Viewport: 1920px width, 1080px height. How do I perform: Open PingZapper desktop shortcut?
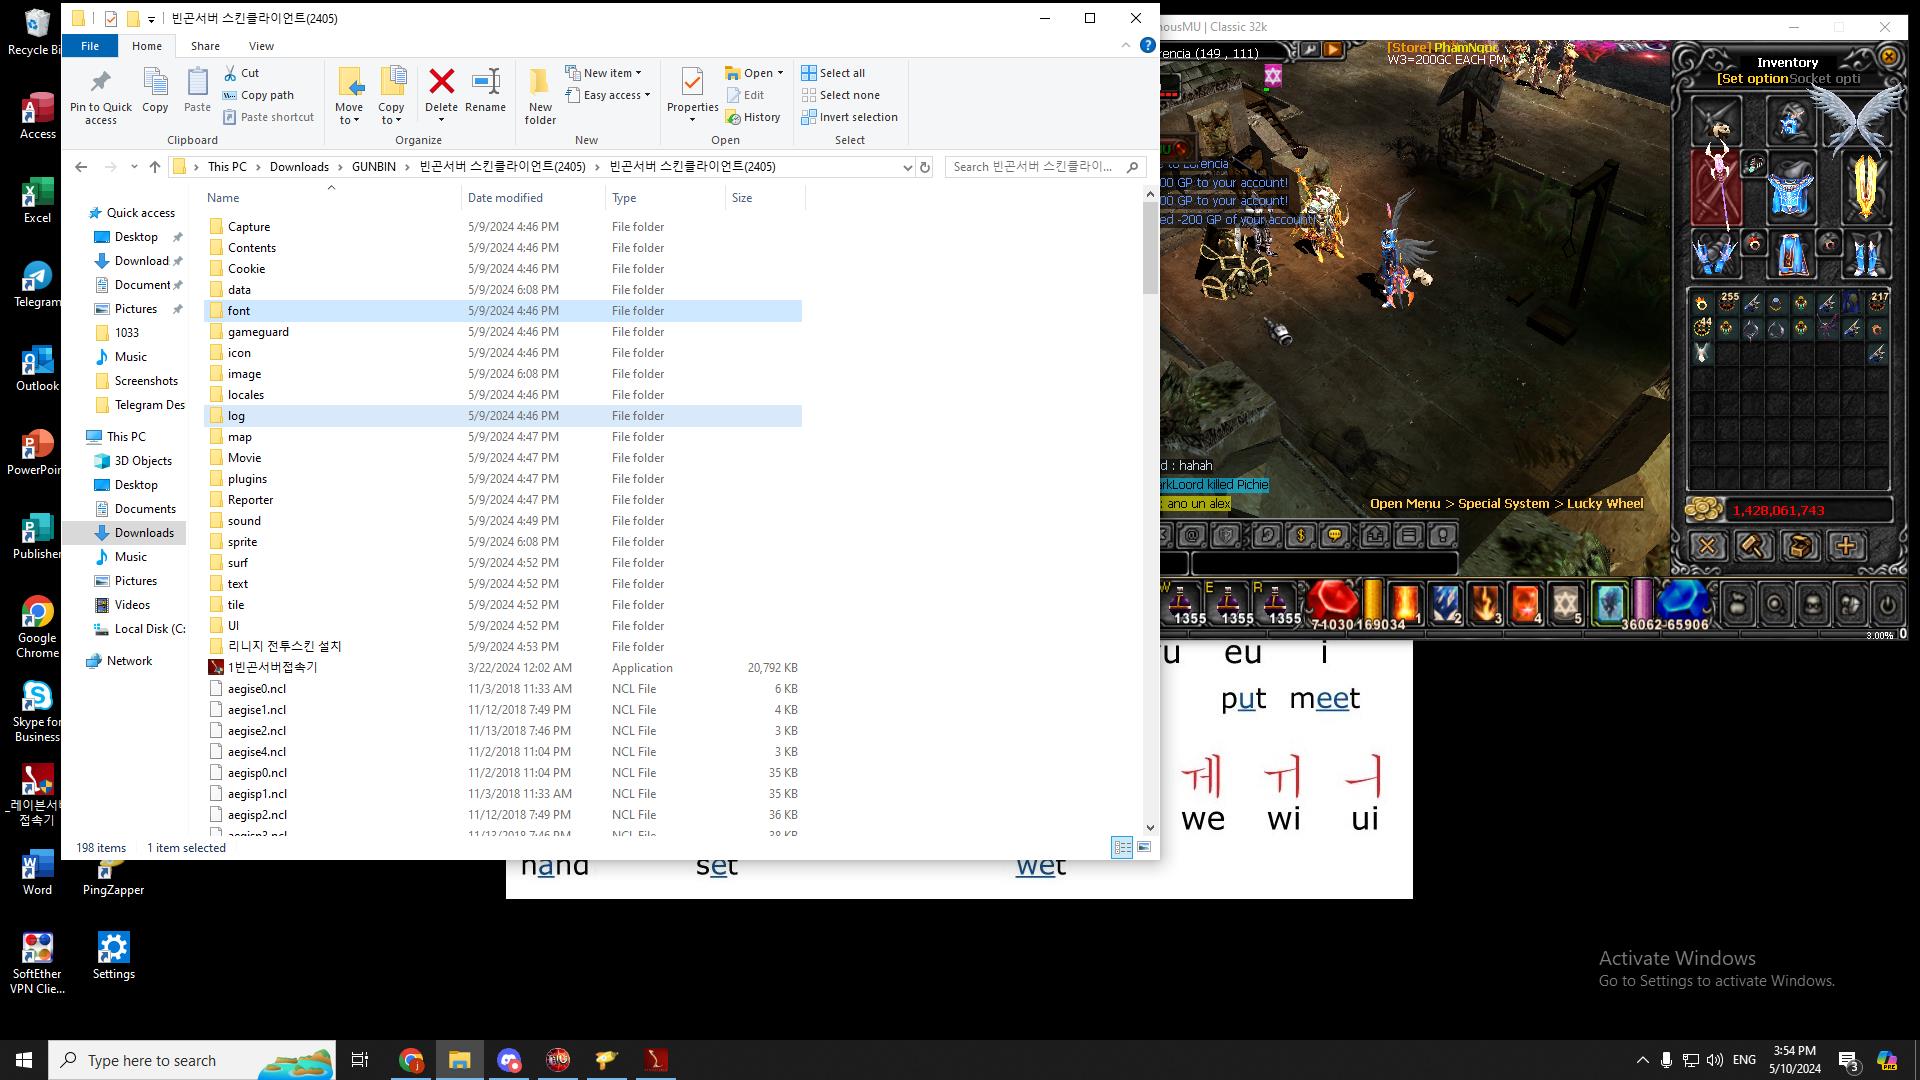click(x=113, y=872)
